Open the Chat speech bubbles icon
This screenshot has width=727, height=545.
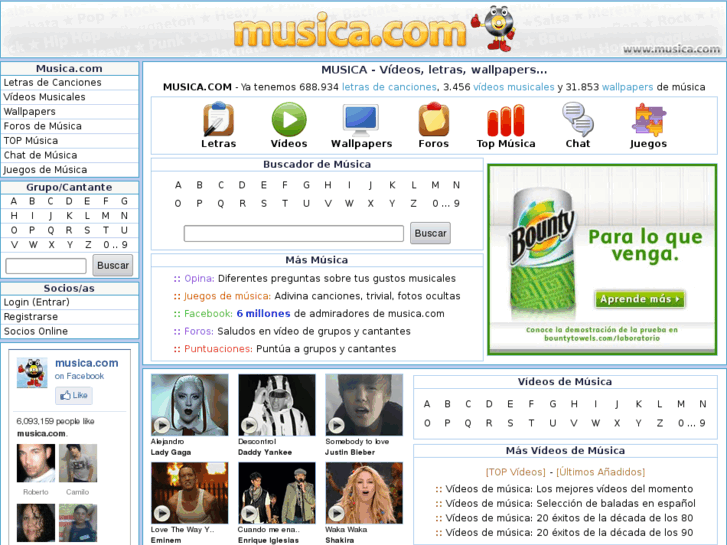(578, 119)
